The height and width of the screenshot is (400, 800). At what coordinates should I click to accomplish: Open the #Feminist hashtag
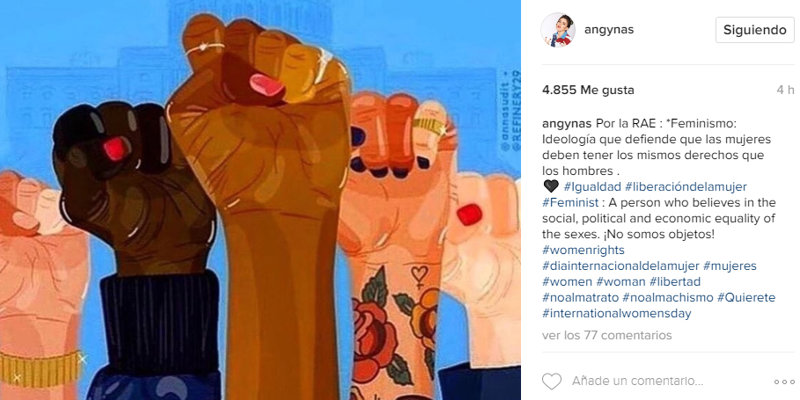point(570,203)
